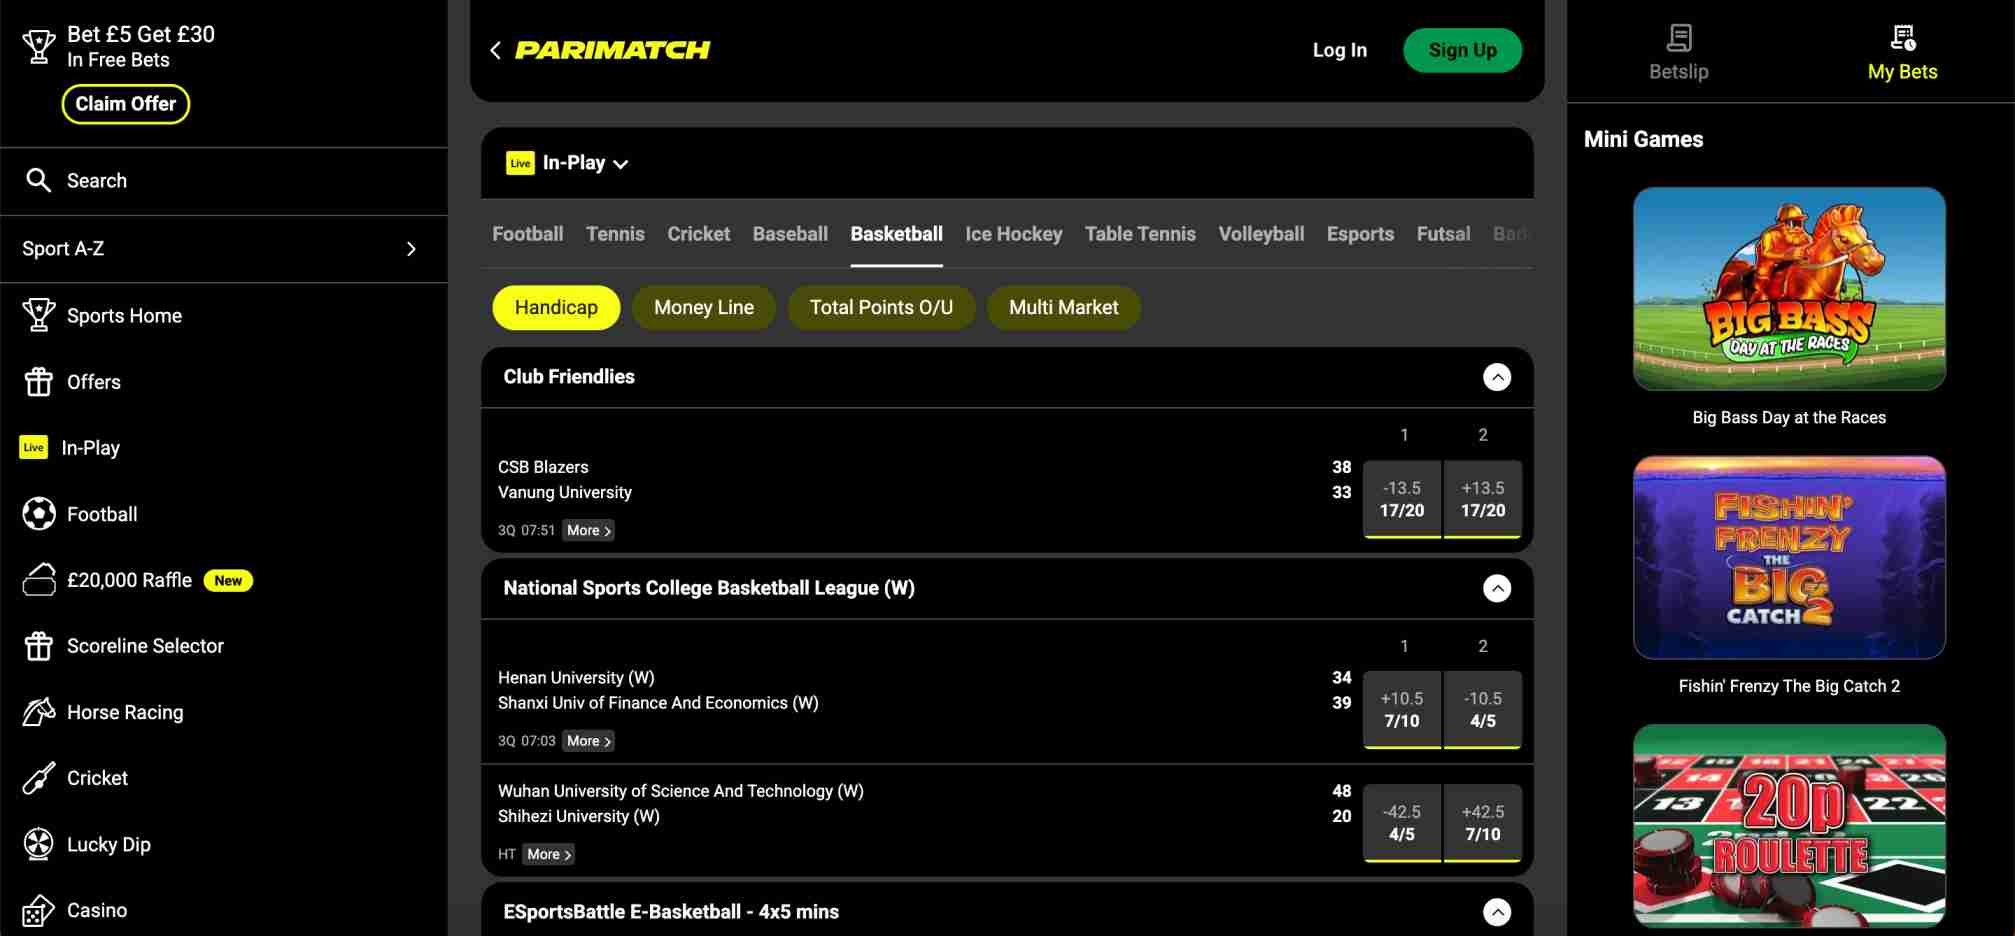The width and height of the screenshot is (2015, 936).
Task: Toggle the Multi Market filter pill
Action: click(x=1063, y=307)
